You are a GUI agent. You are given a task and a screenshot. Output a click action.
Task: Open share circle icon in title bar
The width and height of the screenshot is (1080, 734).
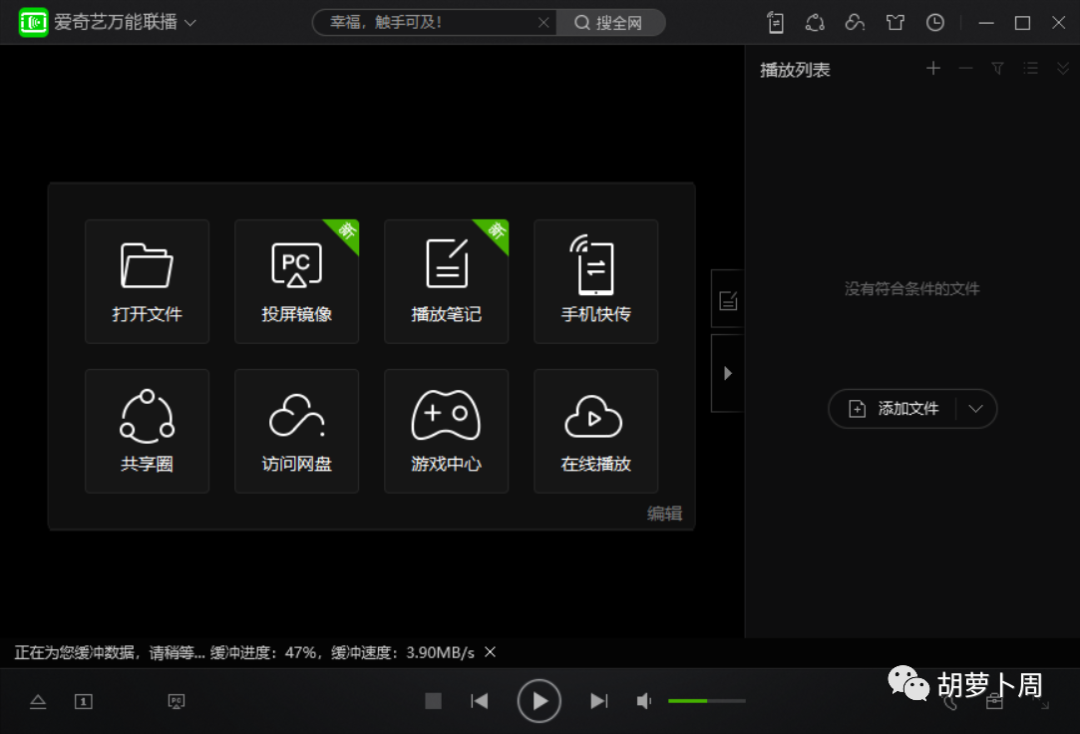[815, 23]
